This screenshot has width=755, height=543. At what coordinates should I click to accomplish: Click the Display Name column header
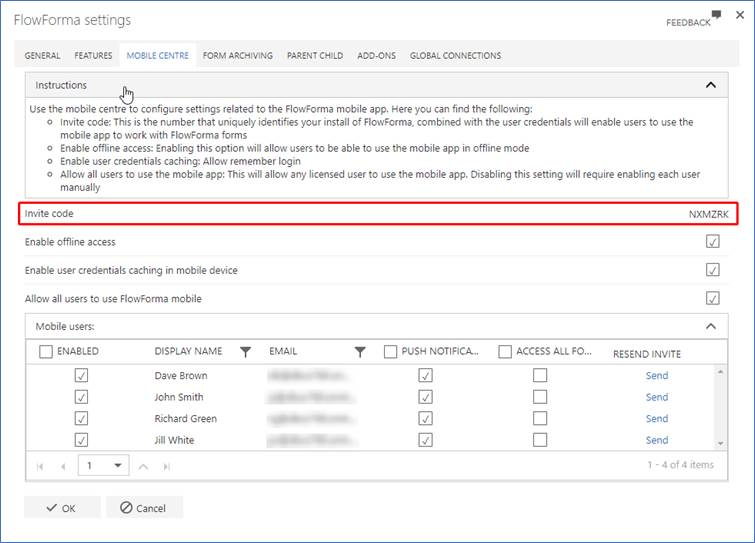pos(188,351)
